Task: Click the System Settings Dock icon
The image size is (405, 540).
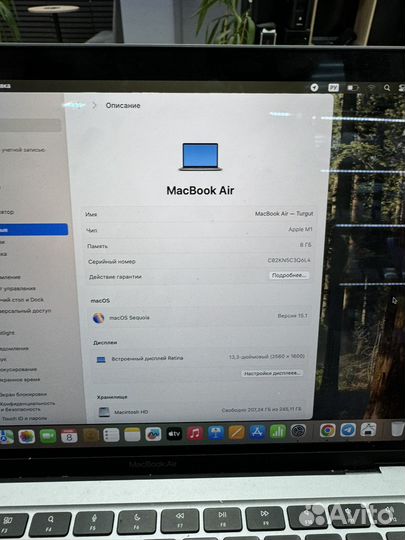Action: (x=298, y=431)
